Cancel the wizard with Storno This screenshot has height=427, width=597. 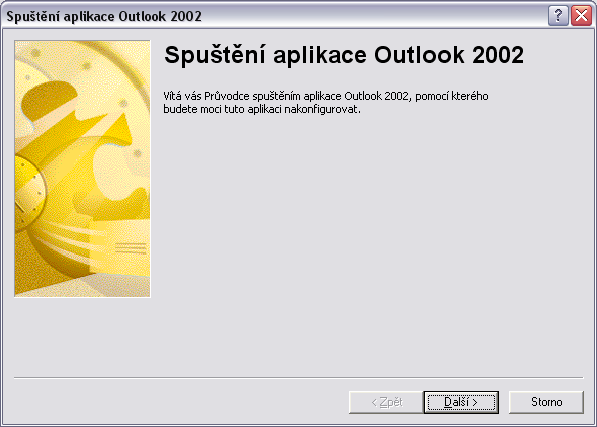click(x=546, y=402)
